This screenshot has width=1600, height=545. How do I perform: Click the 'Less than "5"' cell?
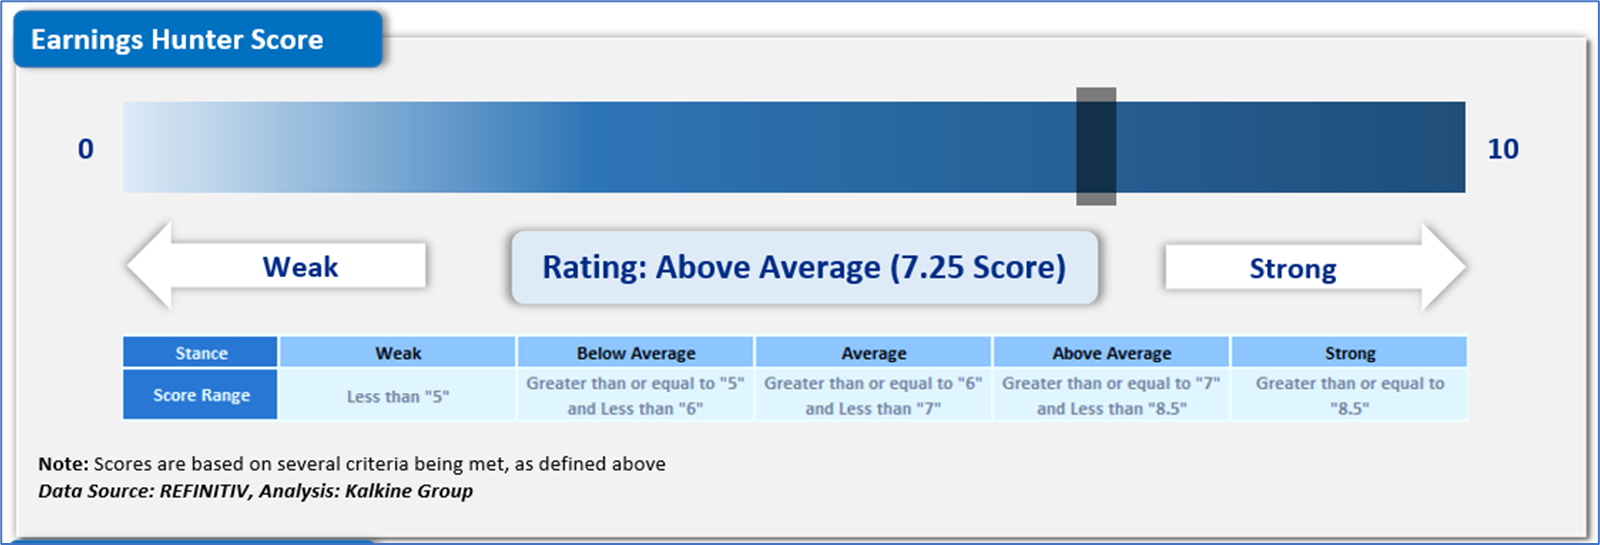[x=398, y=395]
